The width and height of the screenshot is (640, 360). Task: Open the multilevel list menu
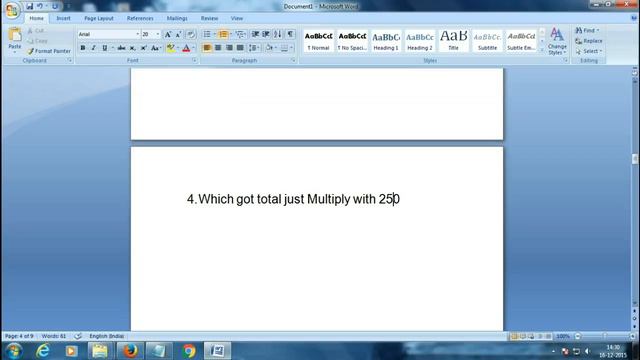(x=240, y=34)
